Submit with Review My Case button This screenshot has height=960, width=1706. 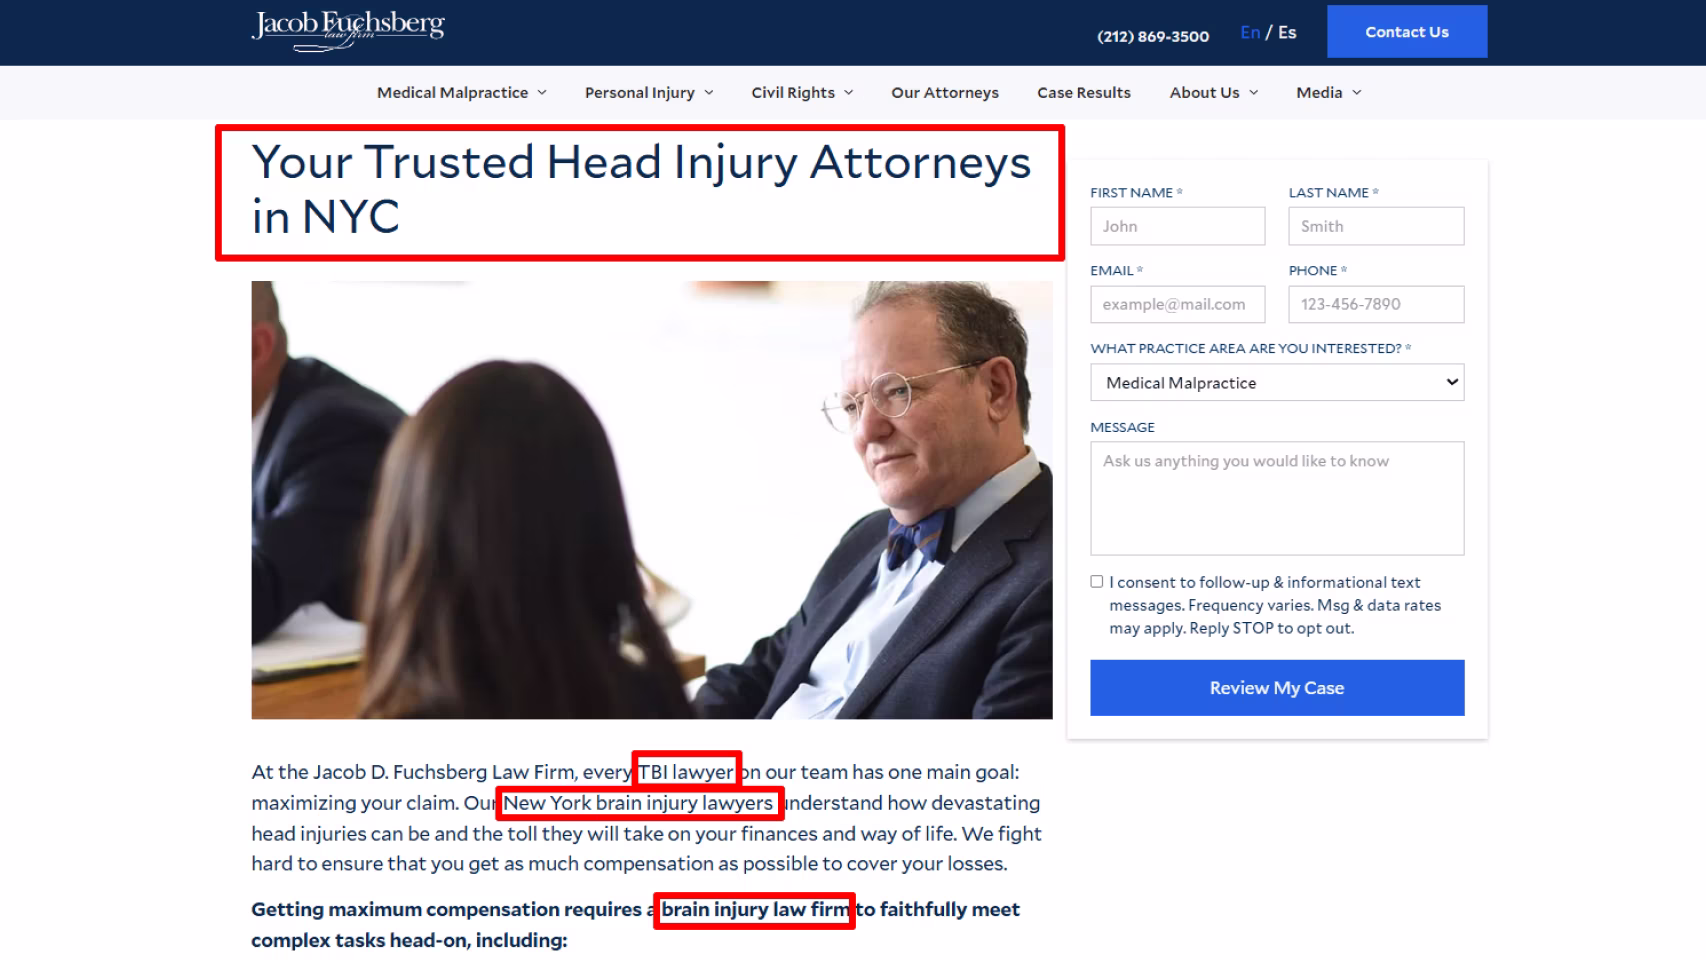(x=1277, y=688)
